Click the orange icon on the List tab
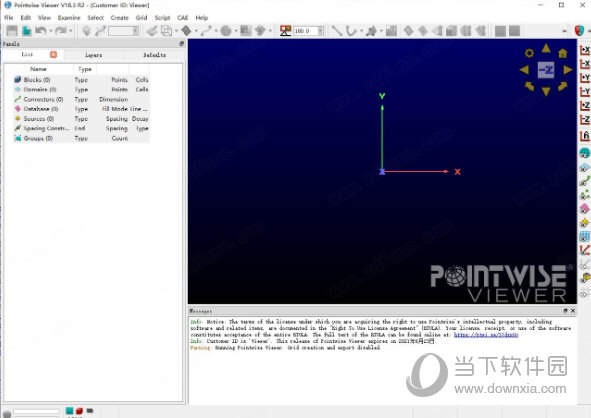Image resolution: width=591 pixels, height=418 pixels. (x=54, y=55)
